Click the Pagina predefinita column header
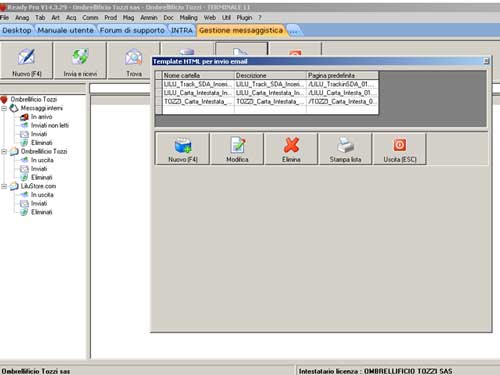 342,75
